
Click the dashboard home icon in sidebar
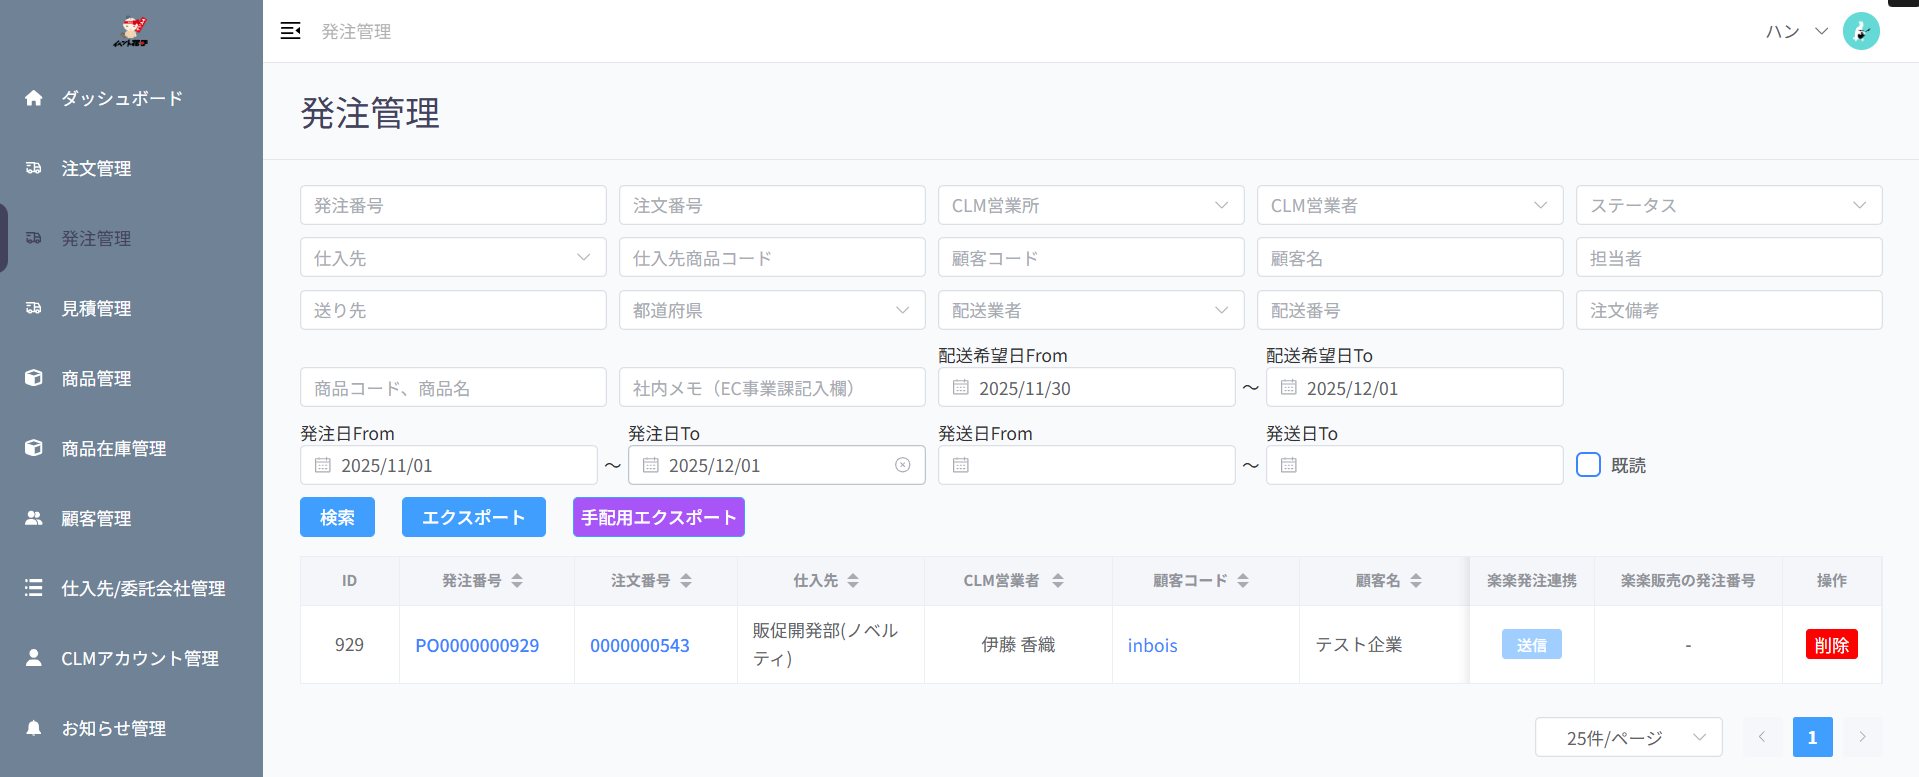tap(34, 98)
